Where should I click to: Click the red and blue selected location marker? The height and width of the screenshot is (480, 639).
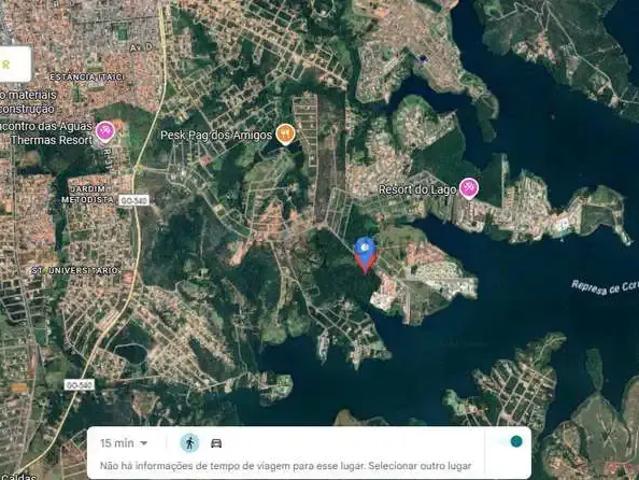365,255
